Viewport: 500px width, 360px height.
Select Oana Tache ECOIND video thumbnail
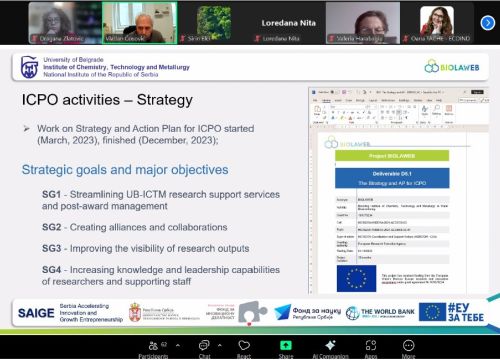tap(437, 23)
